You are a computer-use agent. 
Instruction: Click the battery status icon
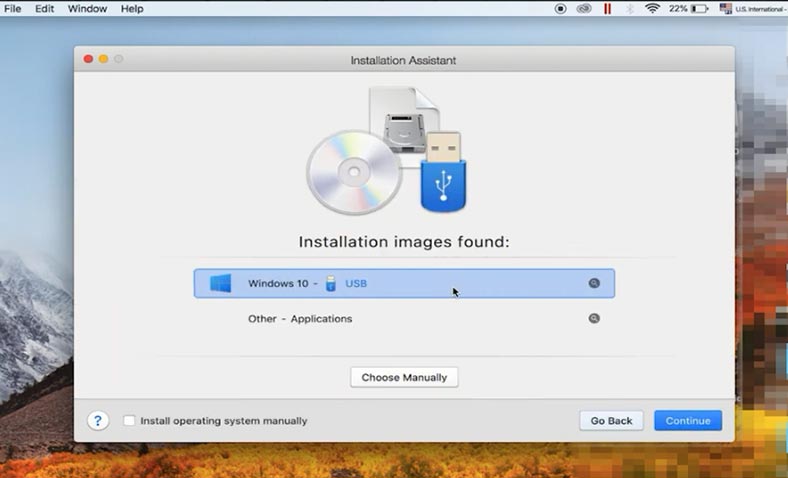point(699,9)
